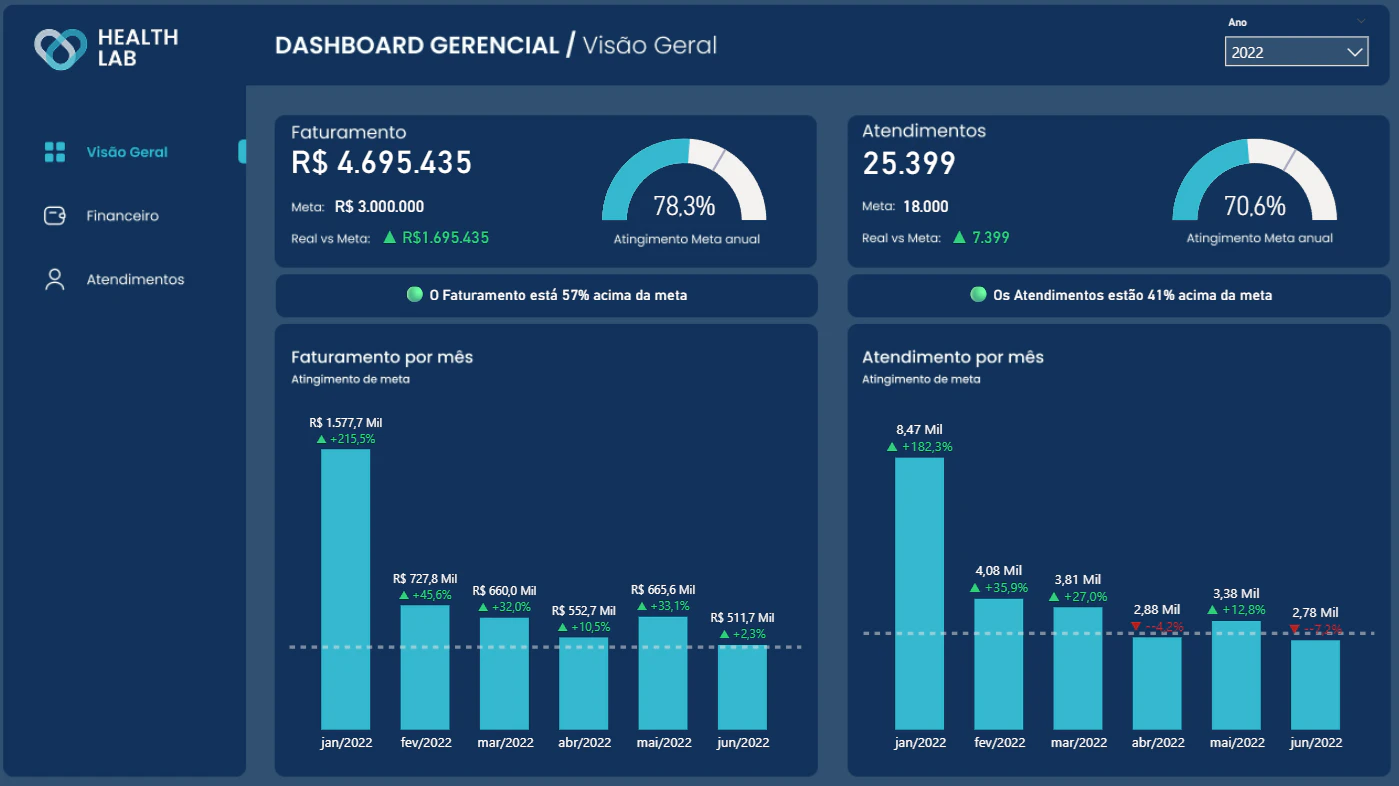Screen dimensions: 1399x786
Task: Click the Ano dropdown chevron arrow
Action: [1355, 52]
